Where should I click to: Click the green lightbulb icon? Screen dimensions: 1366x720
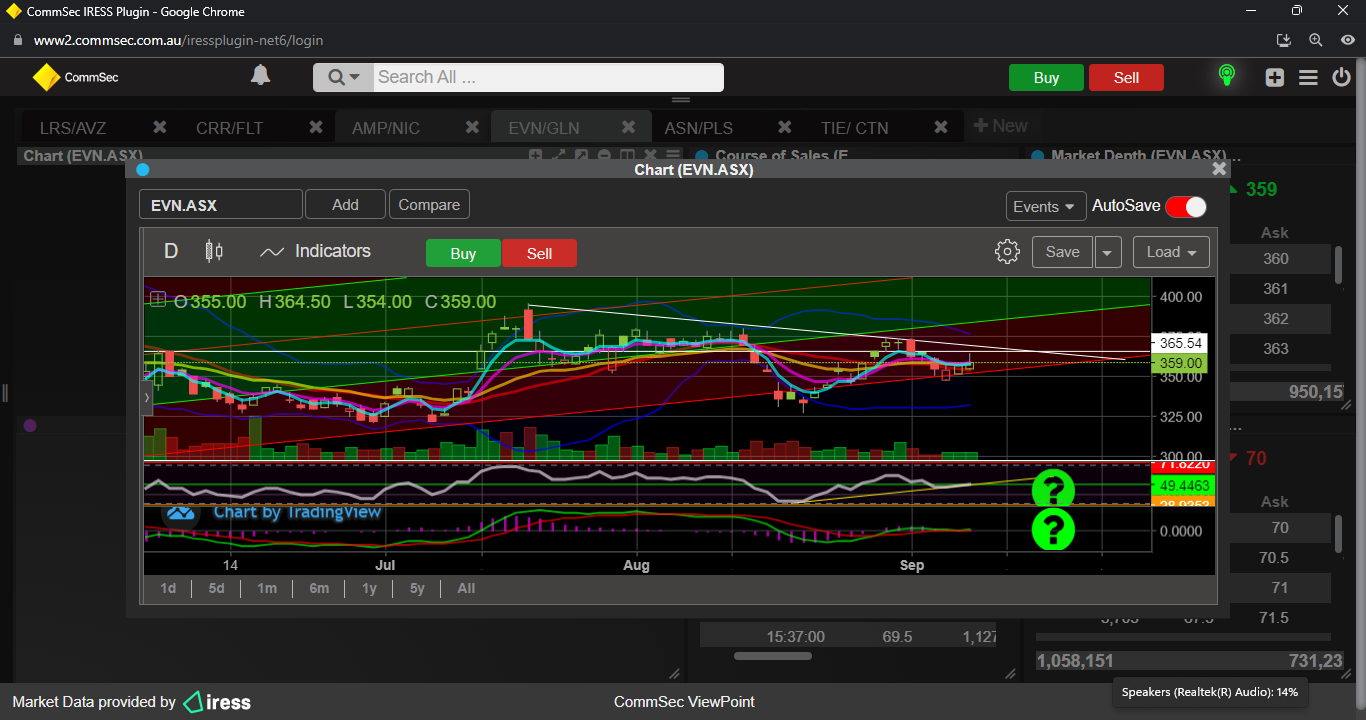1226,76
